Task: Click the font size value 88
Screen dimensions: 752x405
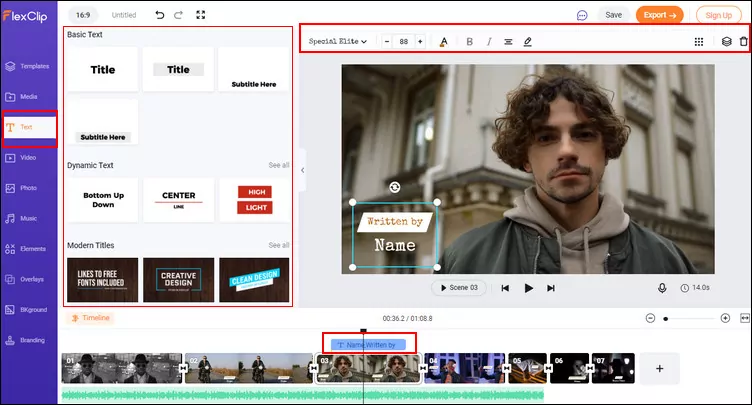Action: click(x=403, y=41)
